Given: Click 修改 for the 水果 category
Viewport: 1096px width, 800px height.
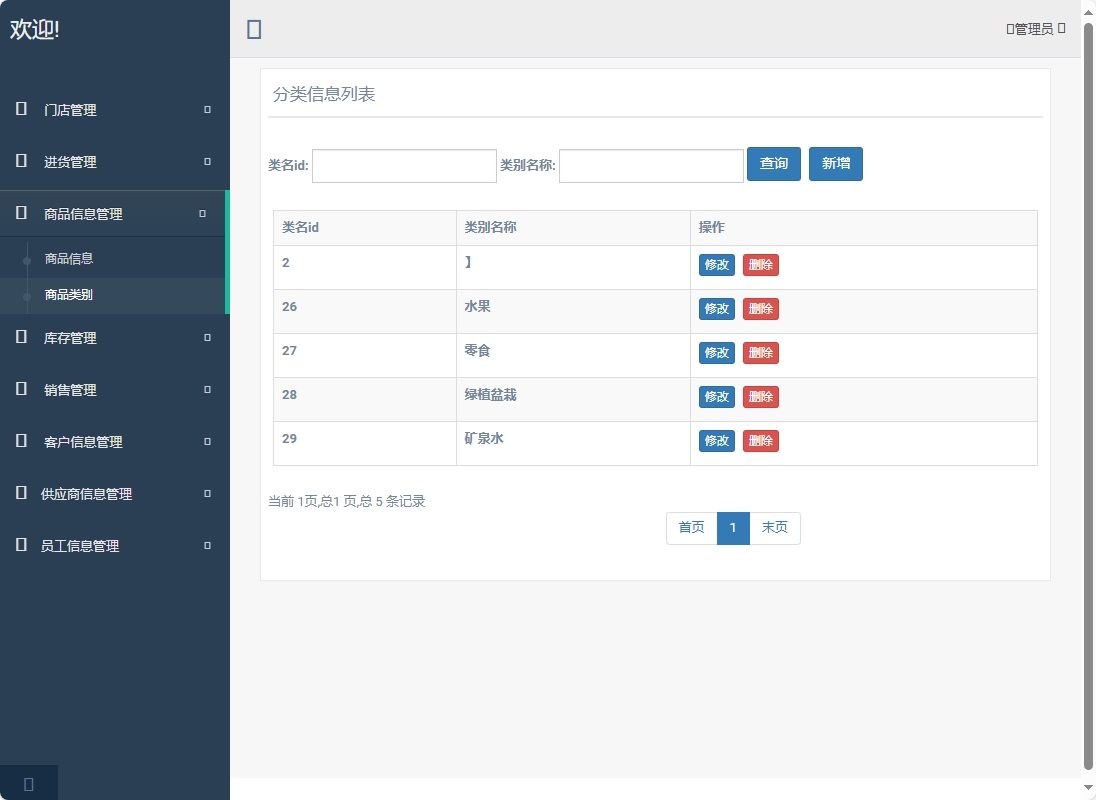Looking at the screenshot, I should coord(717,309).
